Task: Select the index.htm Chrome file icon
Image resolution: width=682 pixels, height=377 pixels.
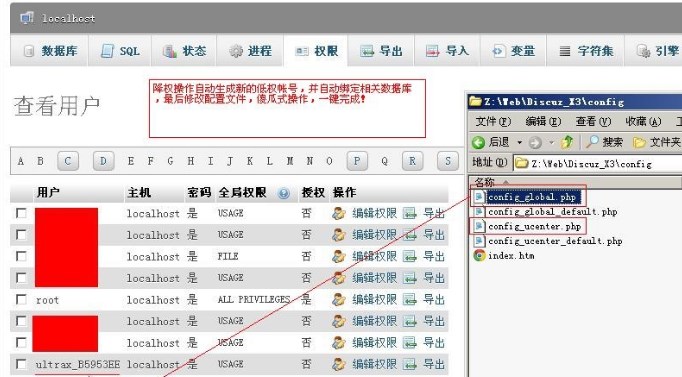Action: click(x=479, y=255)
